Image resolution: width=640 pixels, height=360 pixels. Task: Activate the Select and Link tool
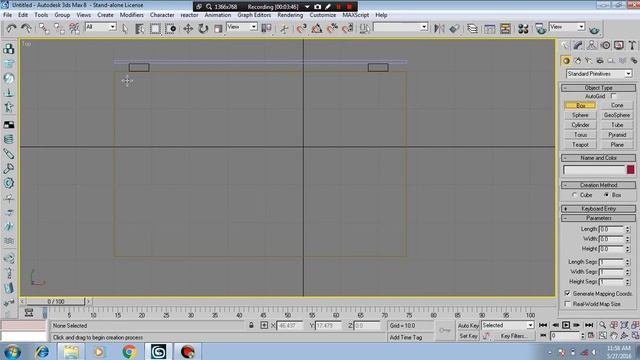(44, 28)
